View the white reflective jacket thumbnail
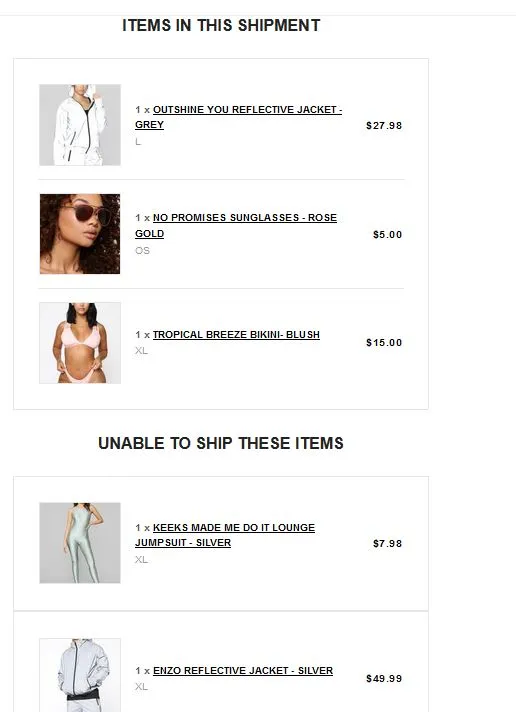Image resolution: width=516 pixels, height=712 pixels. point(80,125)
